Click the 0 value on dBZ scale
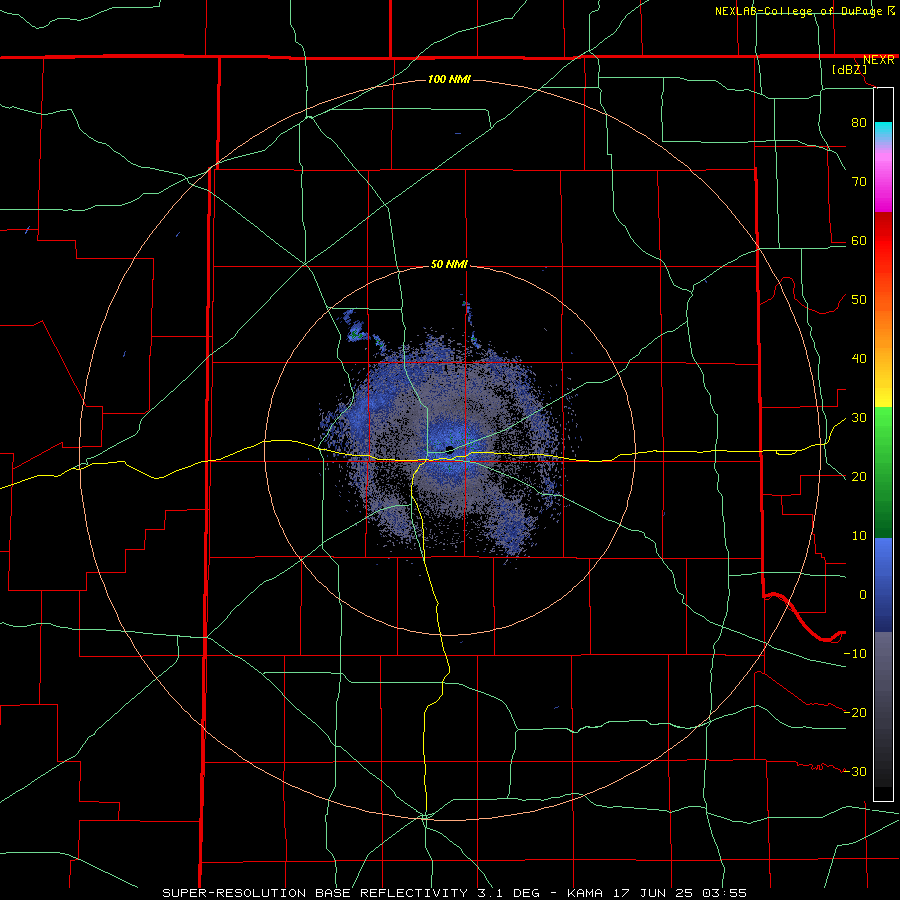This screenshot has height=900, width=900. coord(863,595)
